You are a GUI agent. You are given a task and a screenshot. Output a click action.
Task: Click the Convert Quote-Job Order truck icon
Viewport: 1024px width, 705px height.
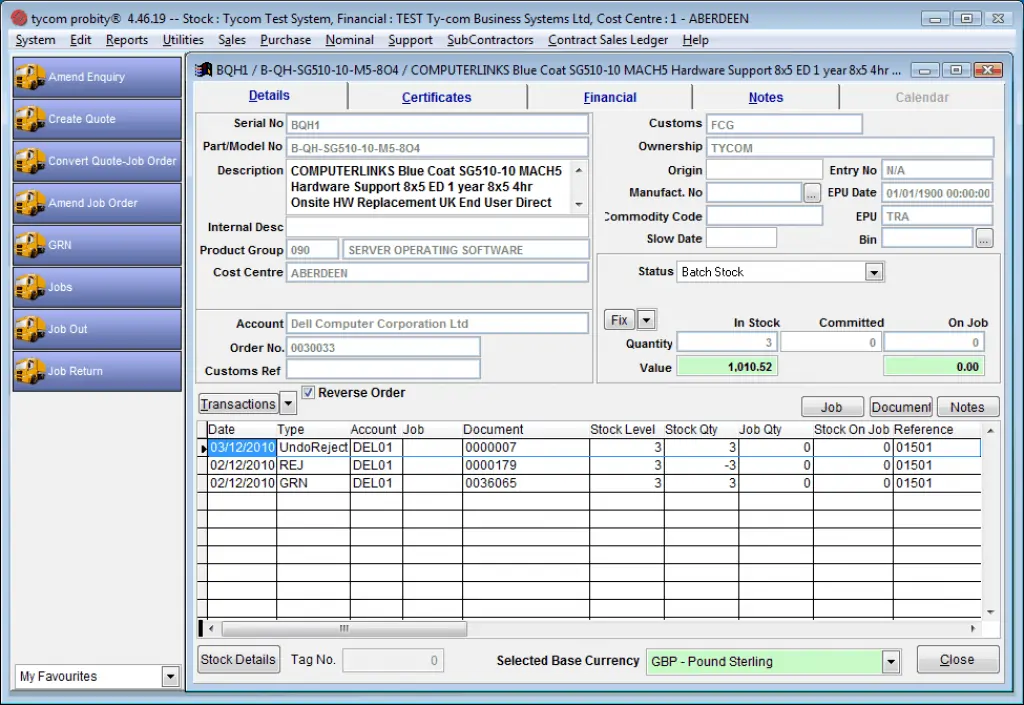tap(30, 161)
